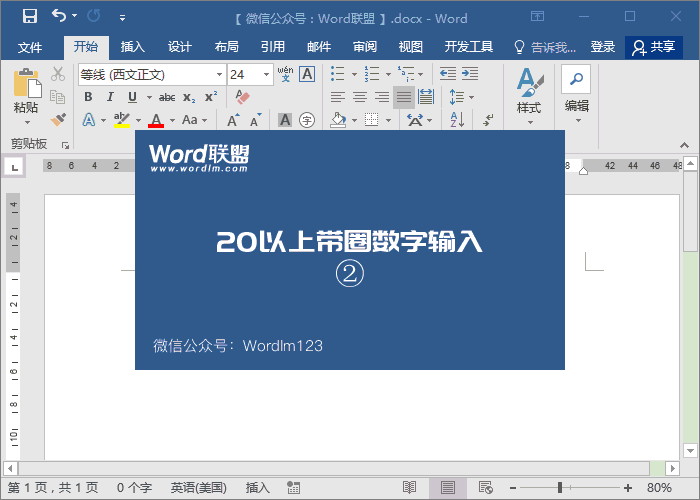Image resolution: width=700 pixels, height=500 pixels.
Task: Align text right
Action: (382, 97)
